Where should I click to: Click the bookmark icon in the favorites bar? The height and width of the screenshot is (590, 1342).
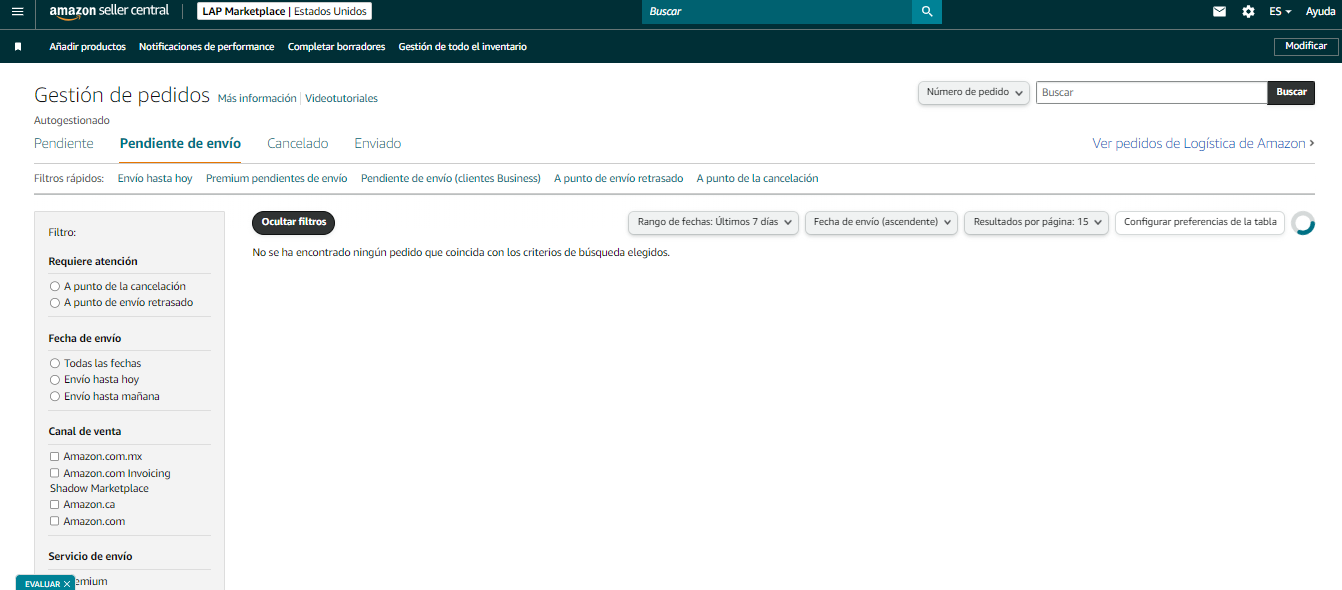pos(18,47)
